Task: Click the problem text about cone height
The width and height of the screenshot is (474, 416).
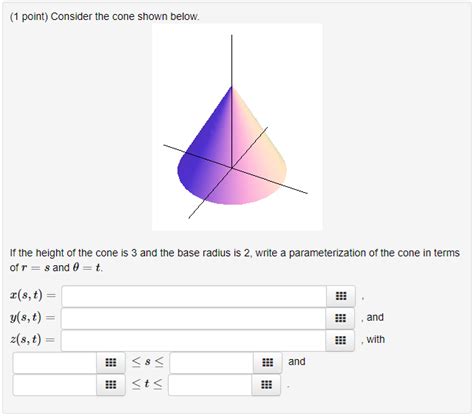Action: pos(235,260)
